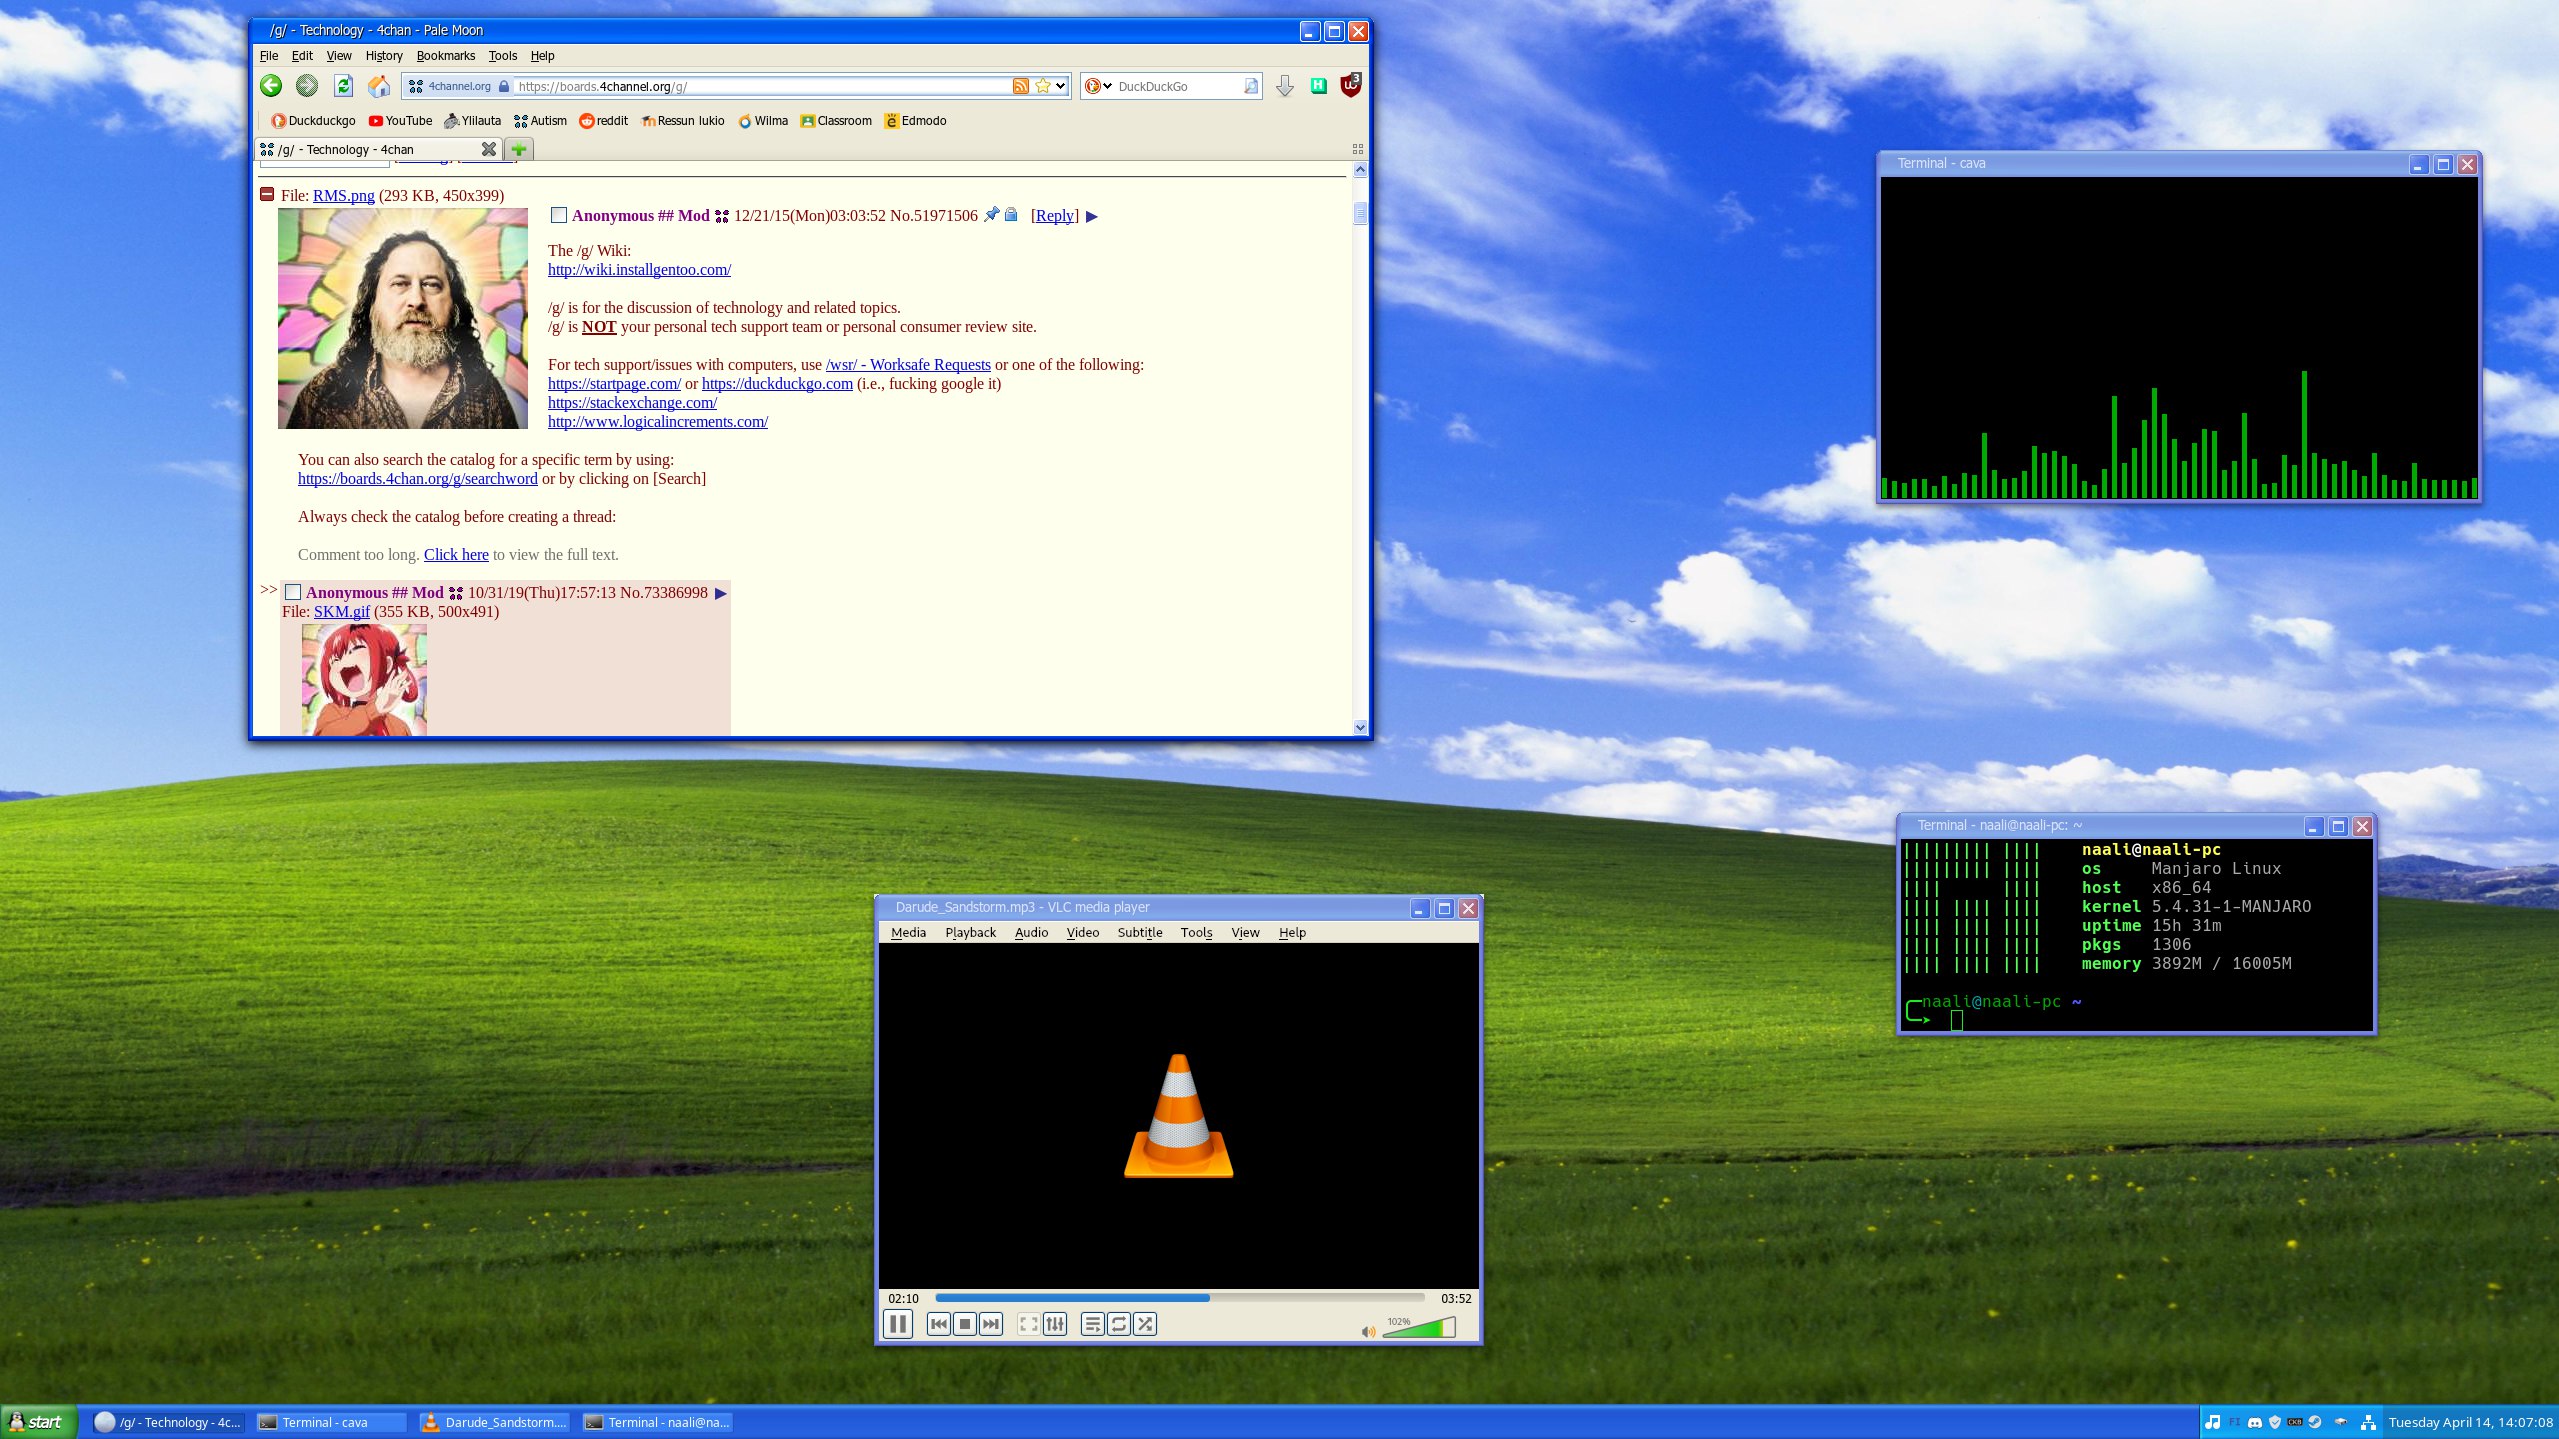Open the search engine selector dropdown
This screenshot has width=2559, height=1439.
click(1098, 86)
